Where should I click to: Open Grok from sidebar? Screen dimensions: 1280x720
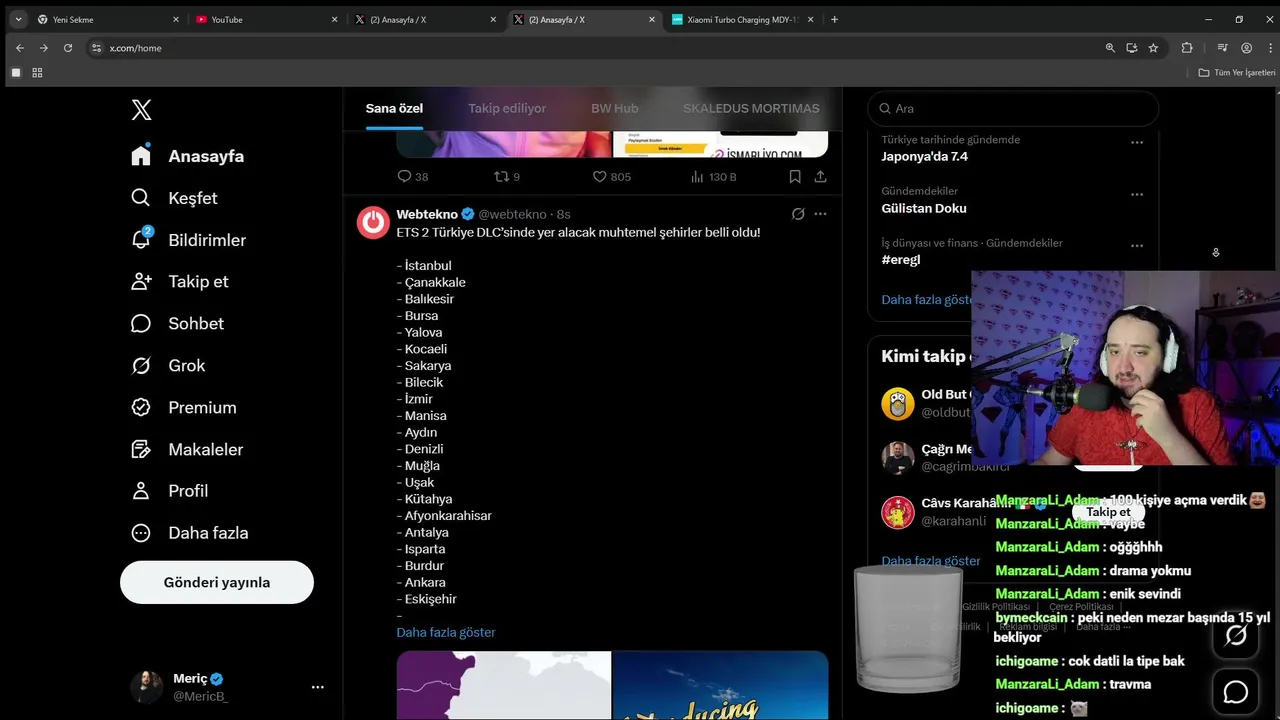point(167,365)
